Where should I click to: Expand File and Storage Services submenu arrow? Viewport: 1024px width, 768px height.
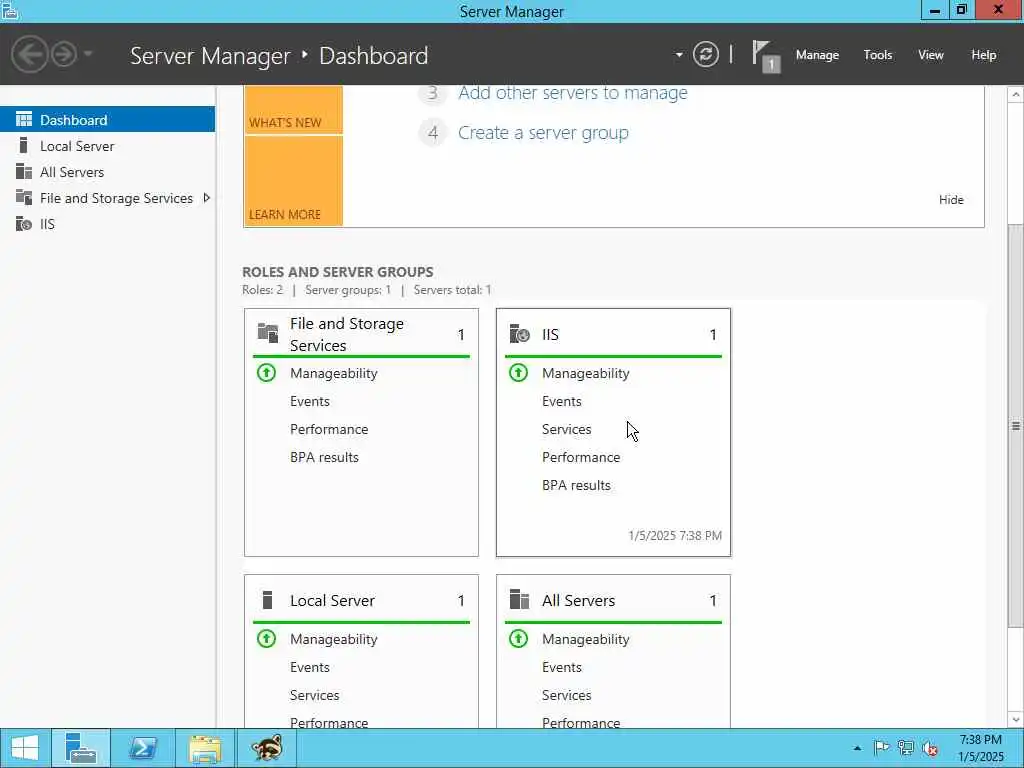[x=206, y=197]
